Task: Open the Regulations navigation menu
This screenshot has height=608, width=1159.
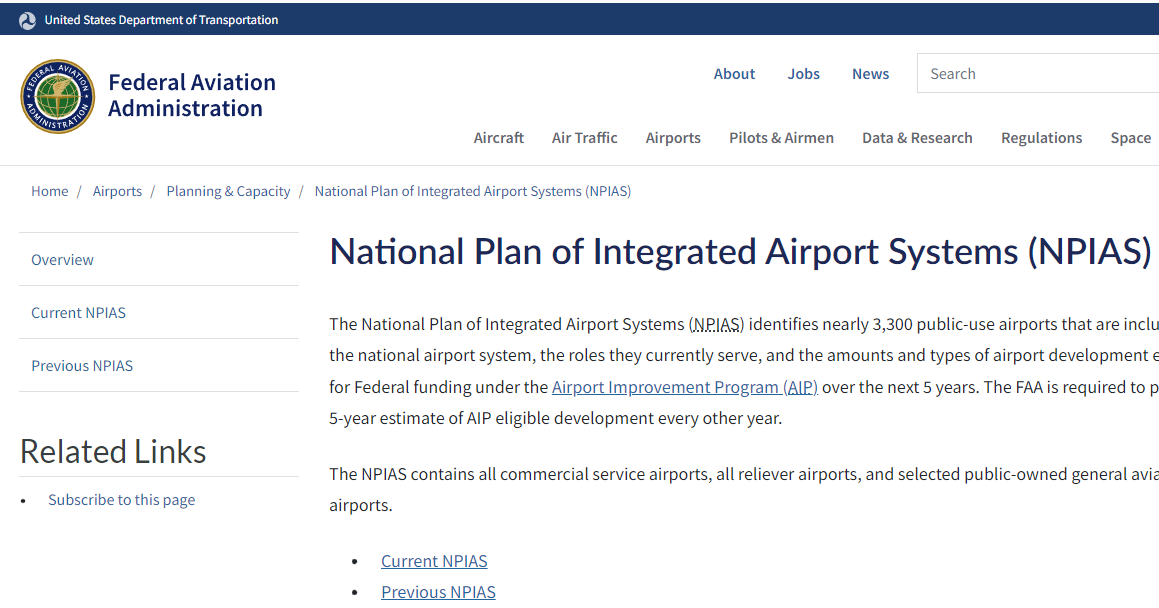Action: 1041,138
